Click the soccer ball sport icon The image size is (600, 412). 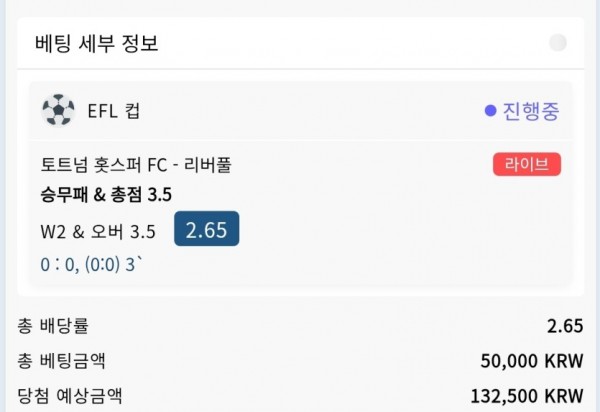(58, 110)
